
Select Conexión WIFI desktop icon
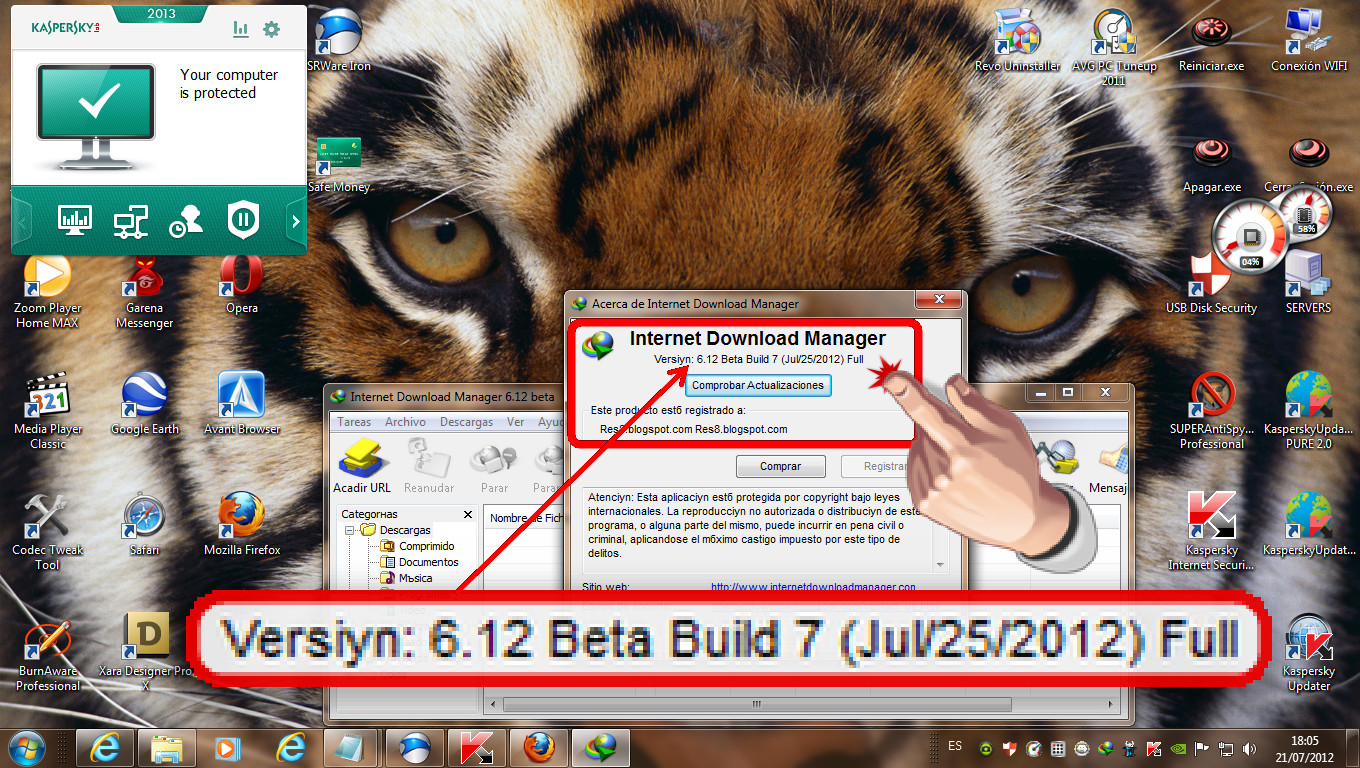(x=1308, y=40)
